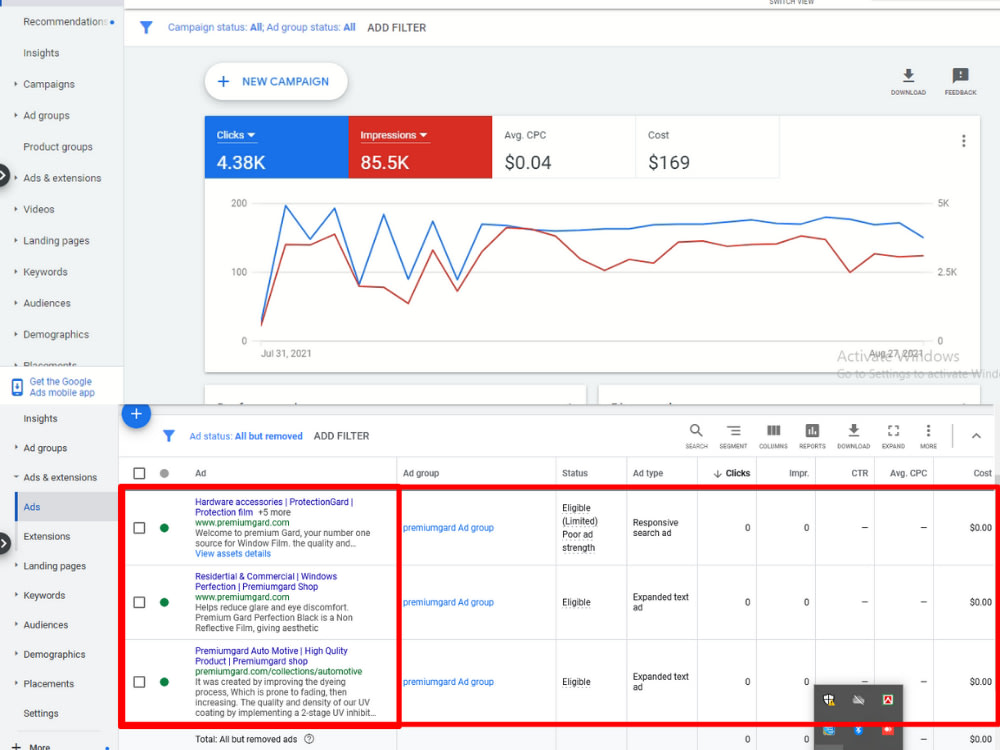
Task: Click the Google Ads mobile app phone icon
Action: pyautogui.click(x=17, y=386)
